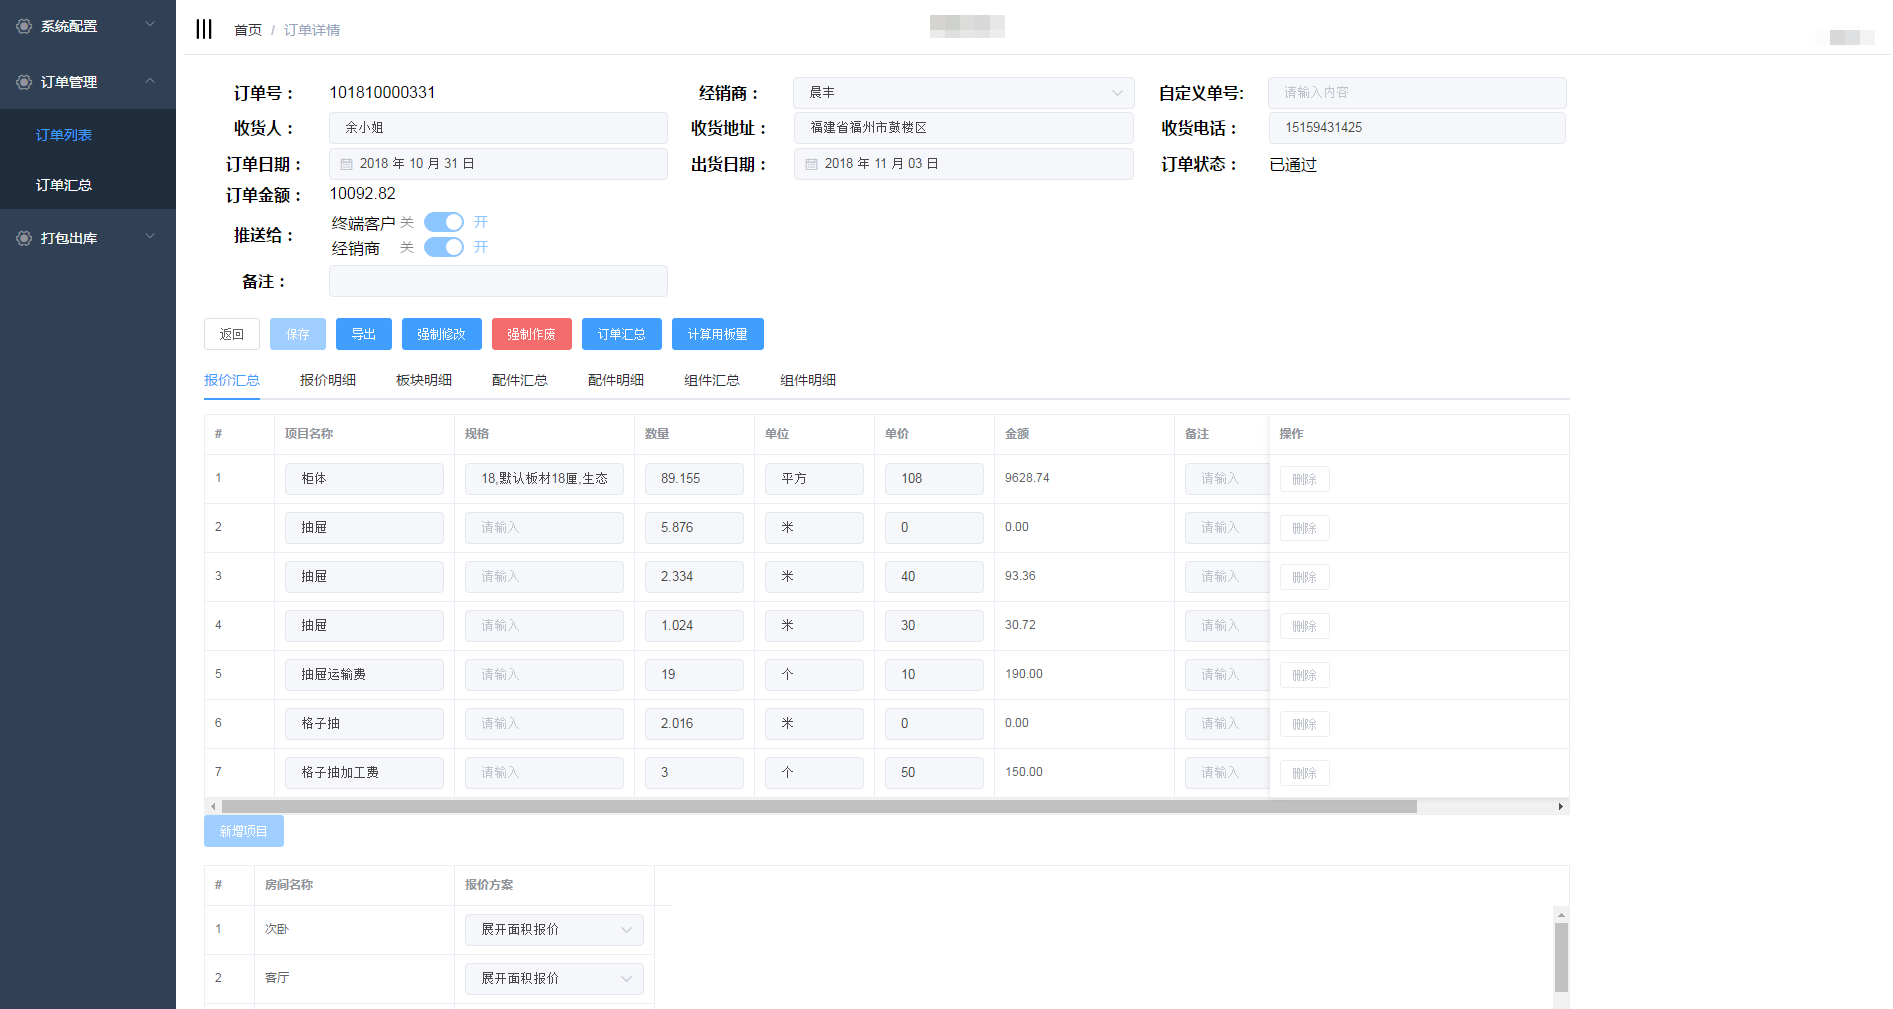Click the 系统配置 gear icon in sidebar

pyautogui.click(x=24, y=26)
